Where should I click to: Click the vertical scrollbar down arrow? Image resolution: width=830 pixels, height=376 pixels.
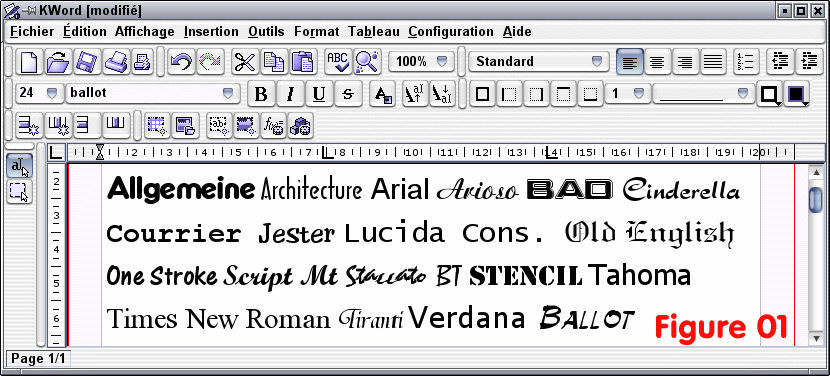[816, 337]
